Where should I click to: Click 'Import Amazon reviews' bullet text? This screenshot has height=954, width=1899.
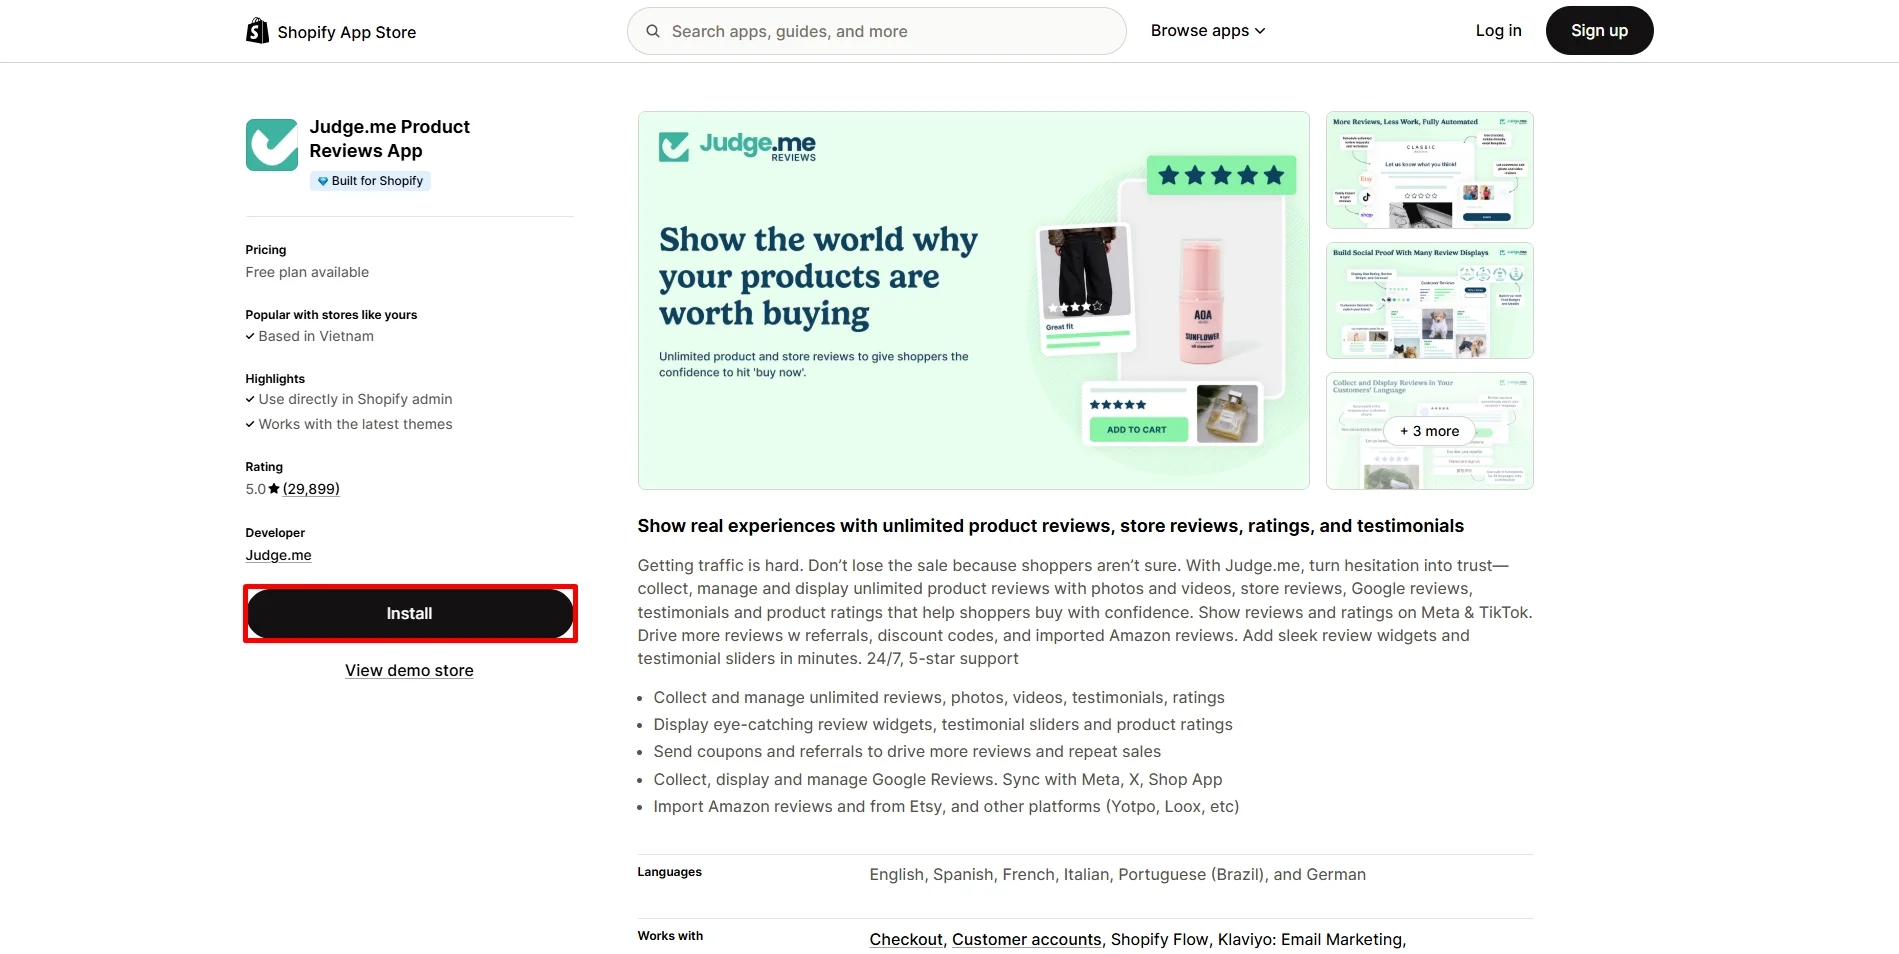946,807
